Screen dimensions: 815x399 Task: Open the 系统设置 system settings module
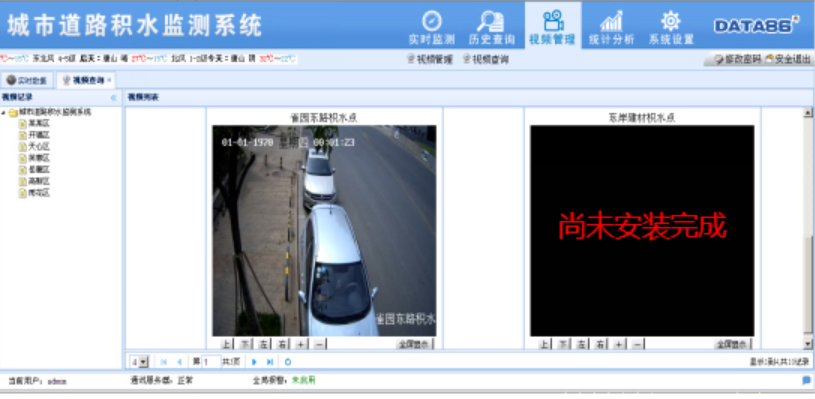[x=671, y=28]
